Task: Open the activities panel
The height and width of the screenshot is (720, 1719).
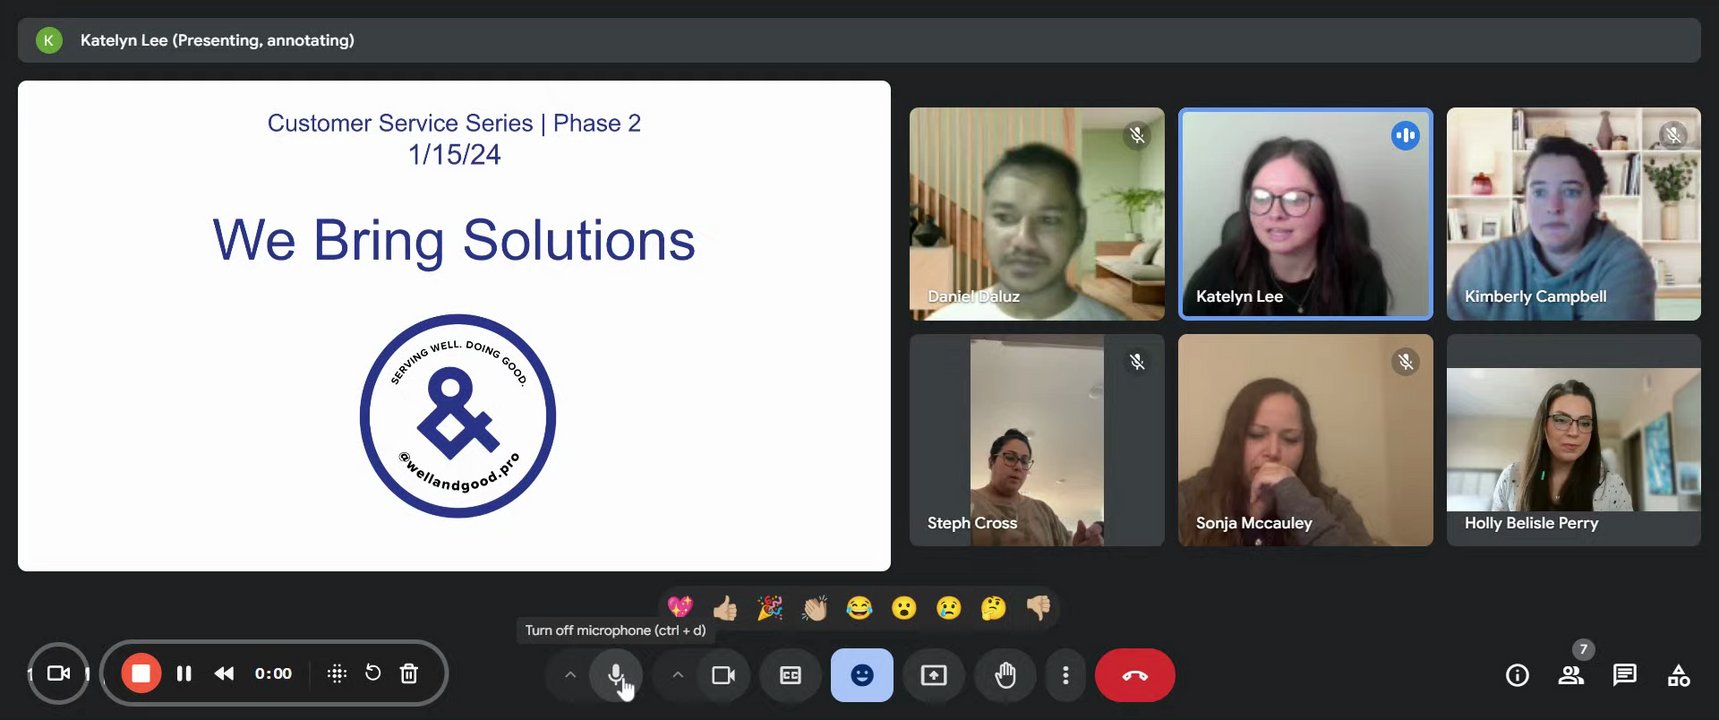Action: point(1679,676)
